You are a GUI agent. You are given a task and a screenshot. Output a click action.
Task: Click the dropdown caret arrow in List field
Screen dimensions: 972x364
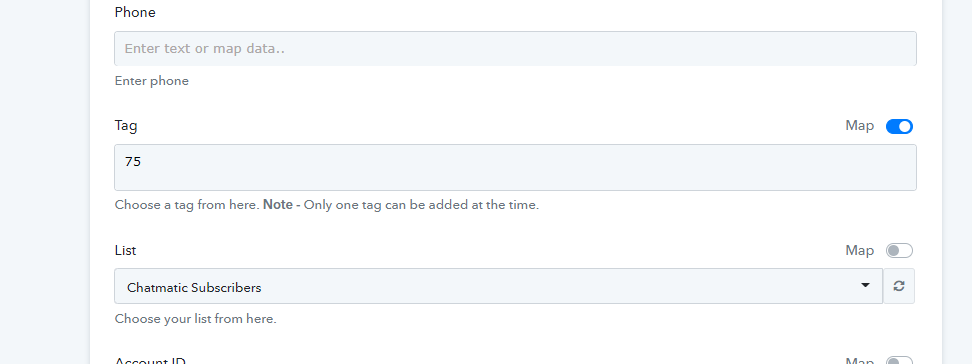coord(865,285)
